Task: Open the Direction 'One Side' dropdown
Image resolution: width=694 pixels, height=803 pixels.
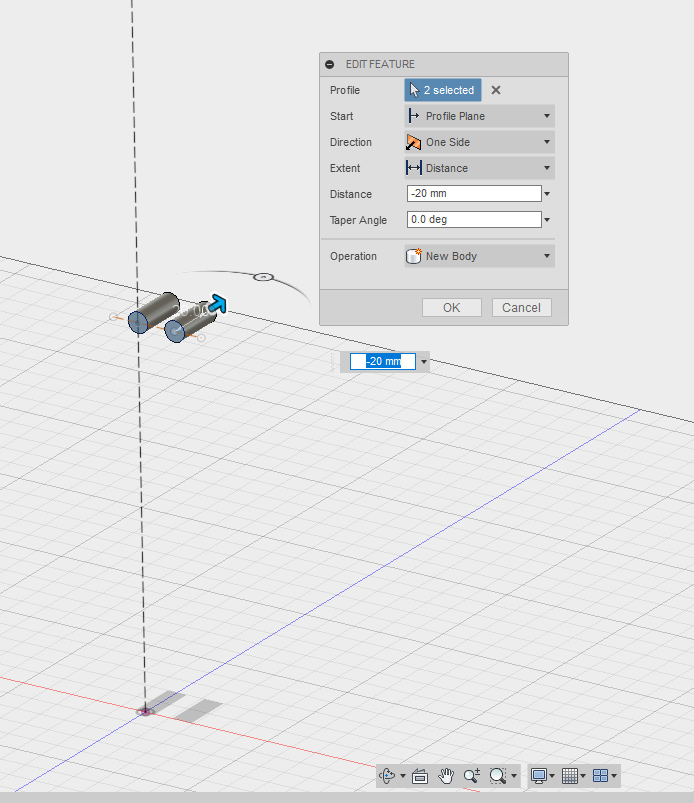Action: pos(479,142)
